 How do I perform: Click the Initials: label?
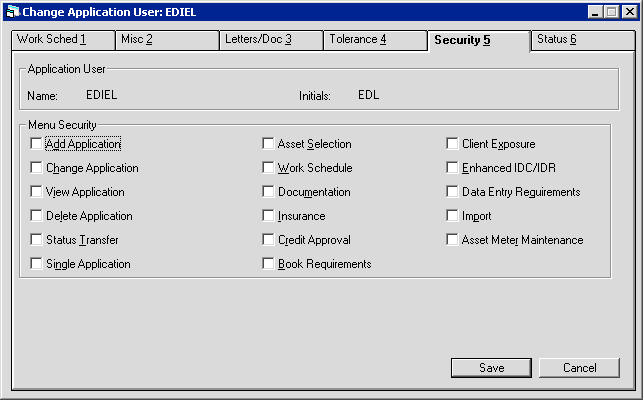[315, 96]
